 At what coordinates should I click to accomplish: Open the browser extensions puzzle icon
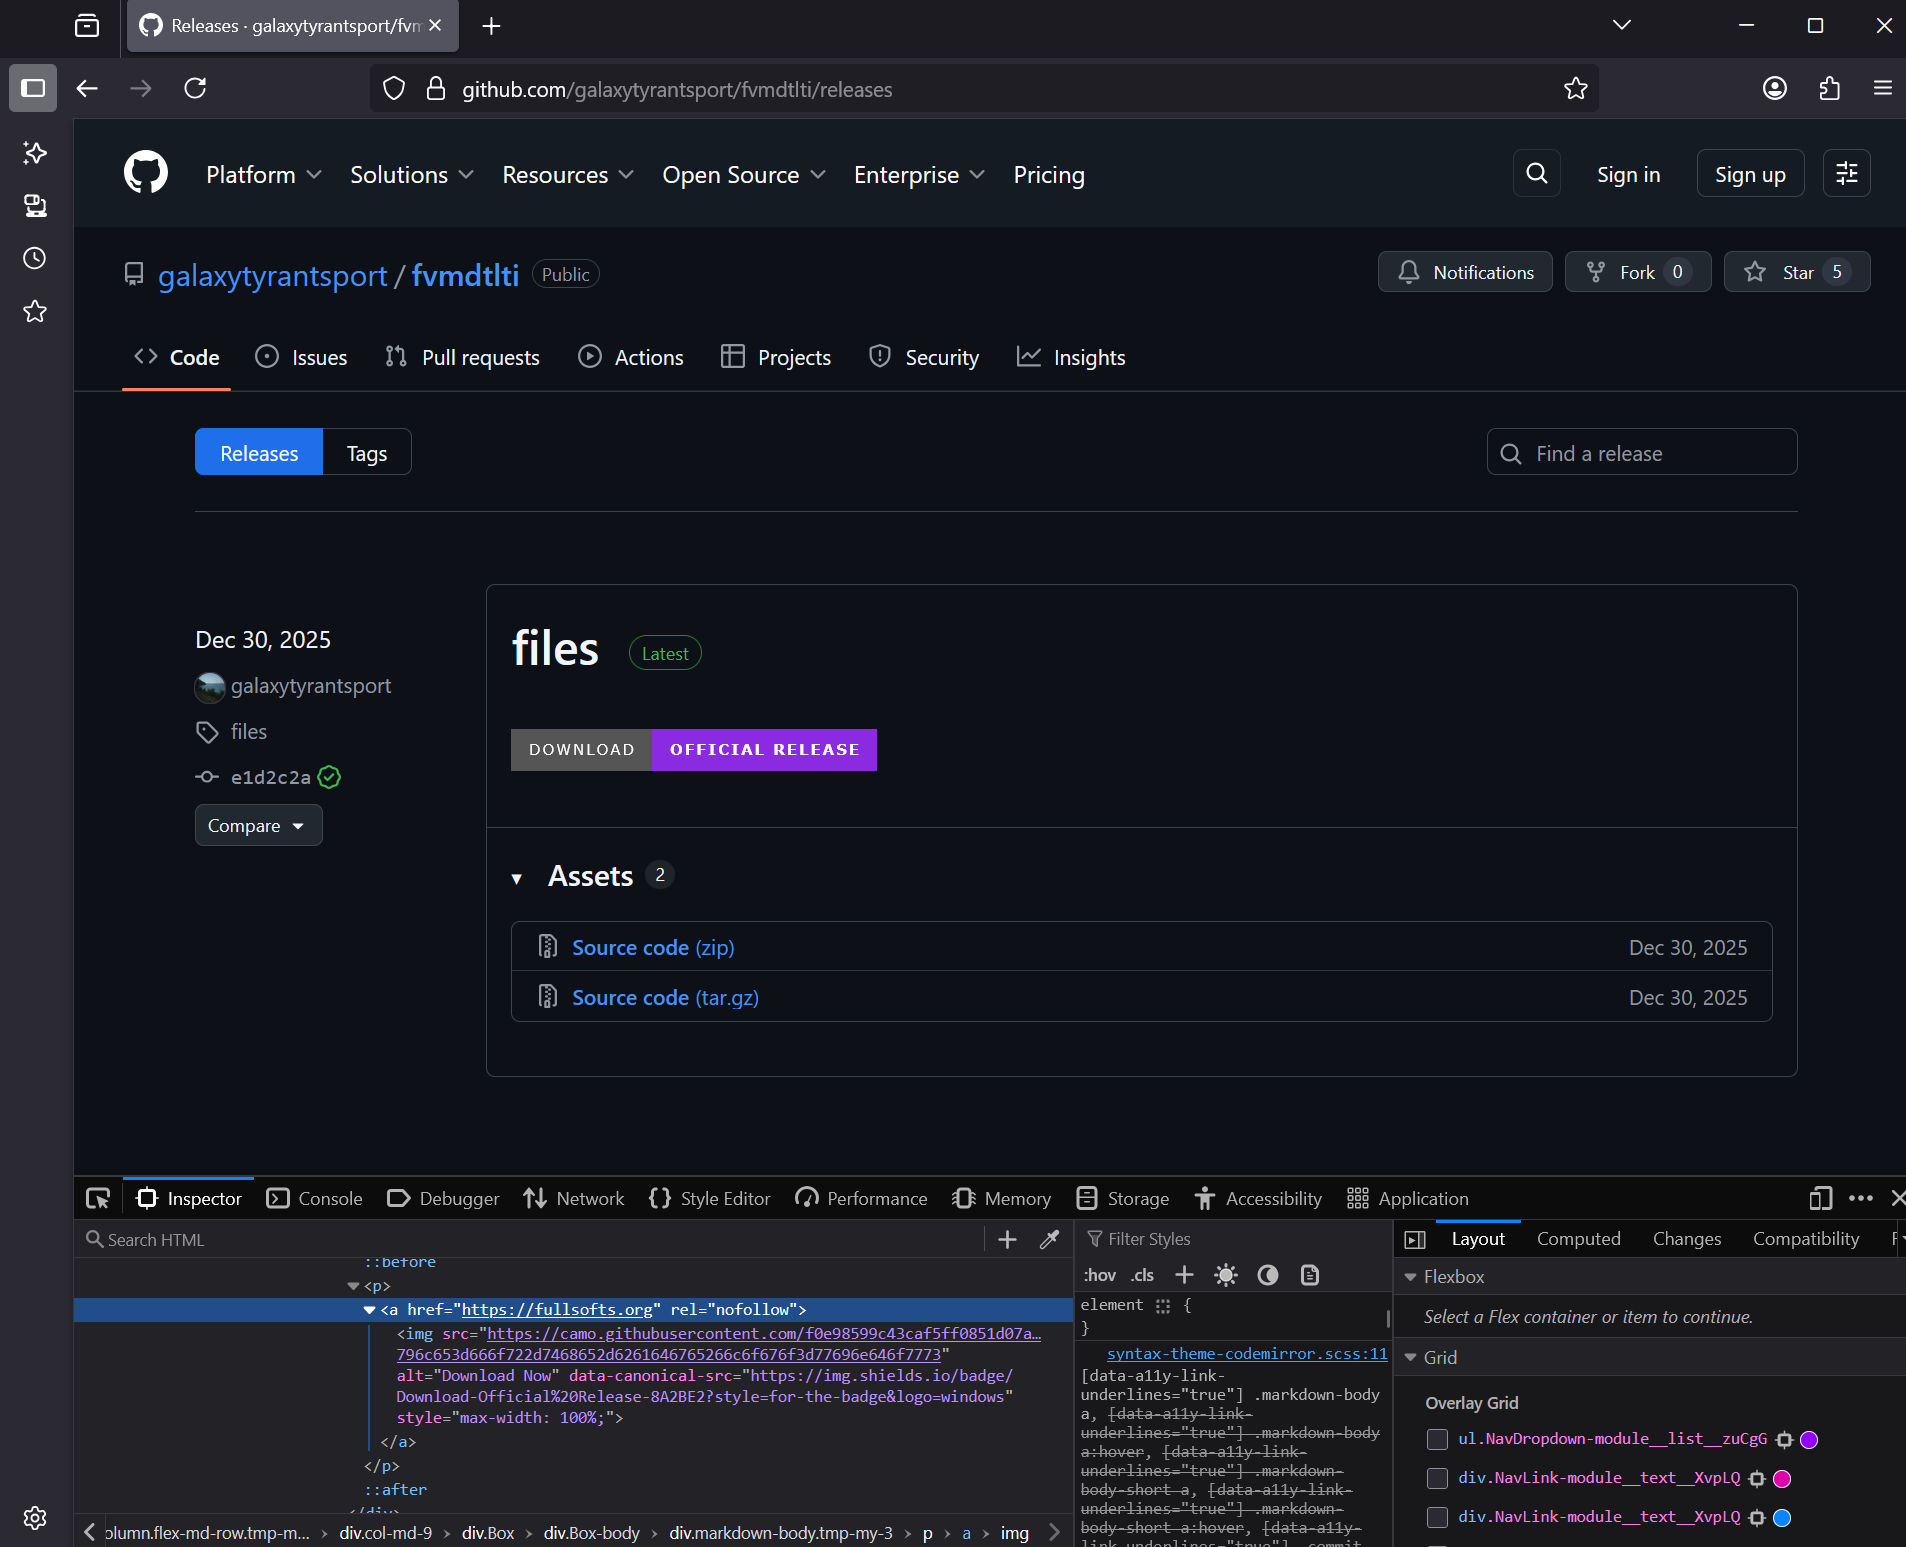tap(1829, 89)
